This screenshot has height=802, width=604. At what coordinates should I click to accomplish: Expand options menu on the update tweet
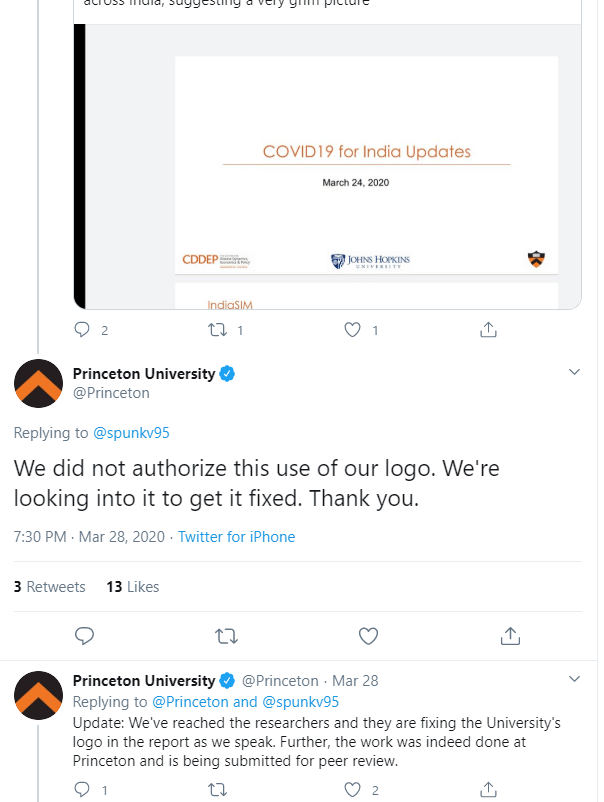click(x=574, y=679)
